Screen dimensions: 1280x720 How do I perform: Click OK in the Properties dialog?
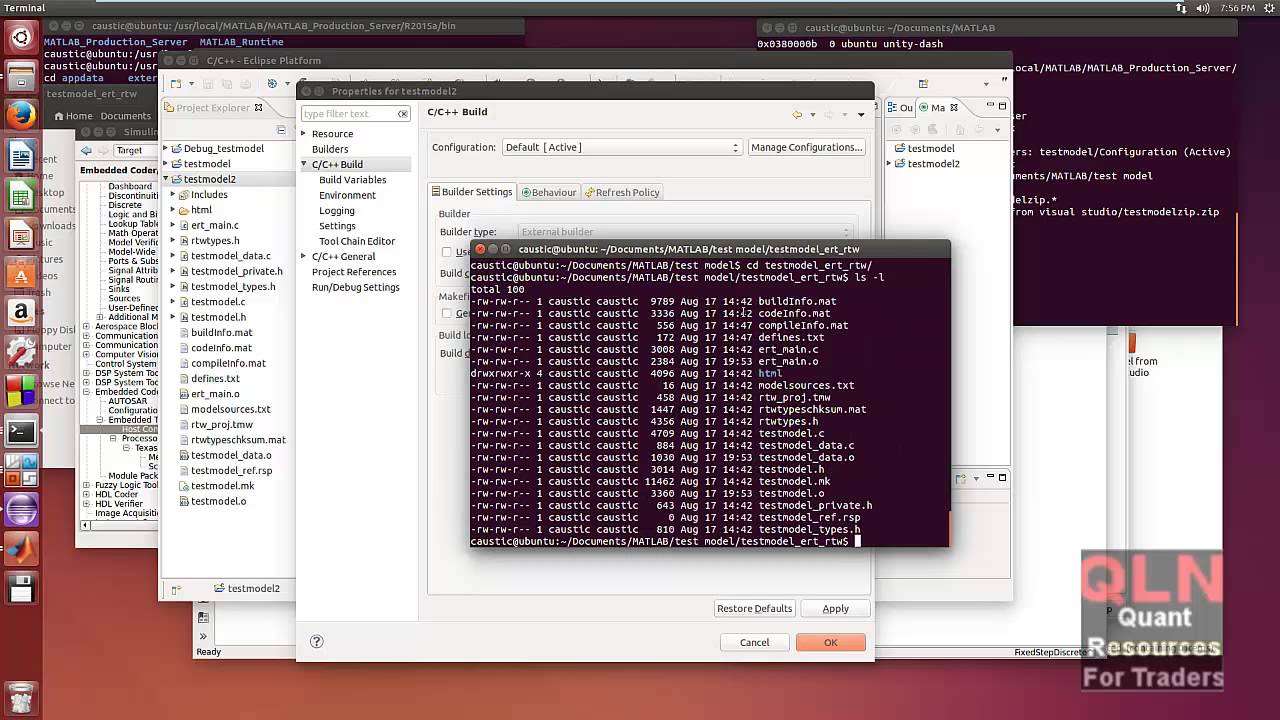pyautogui.click(x=830, y=642)
